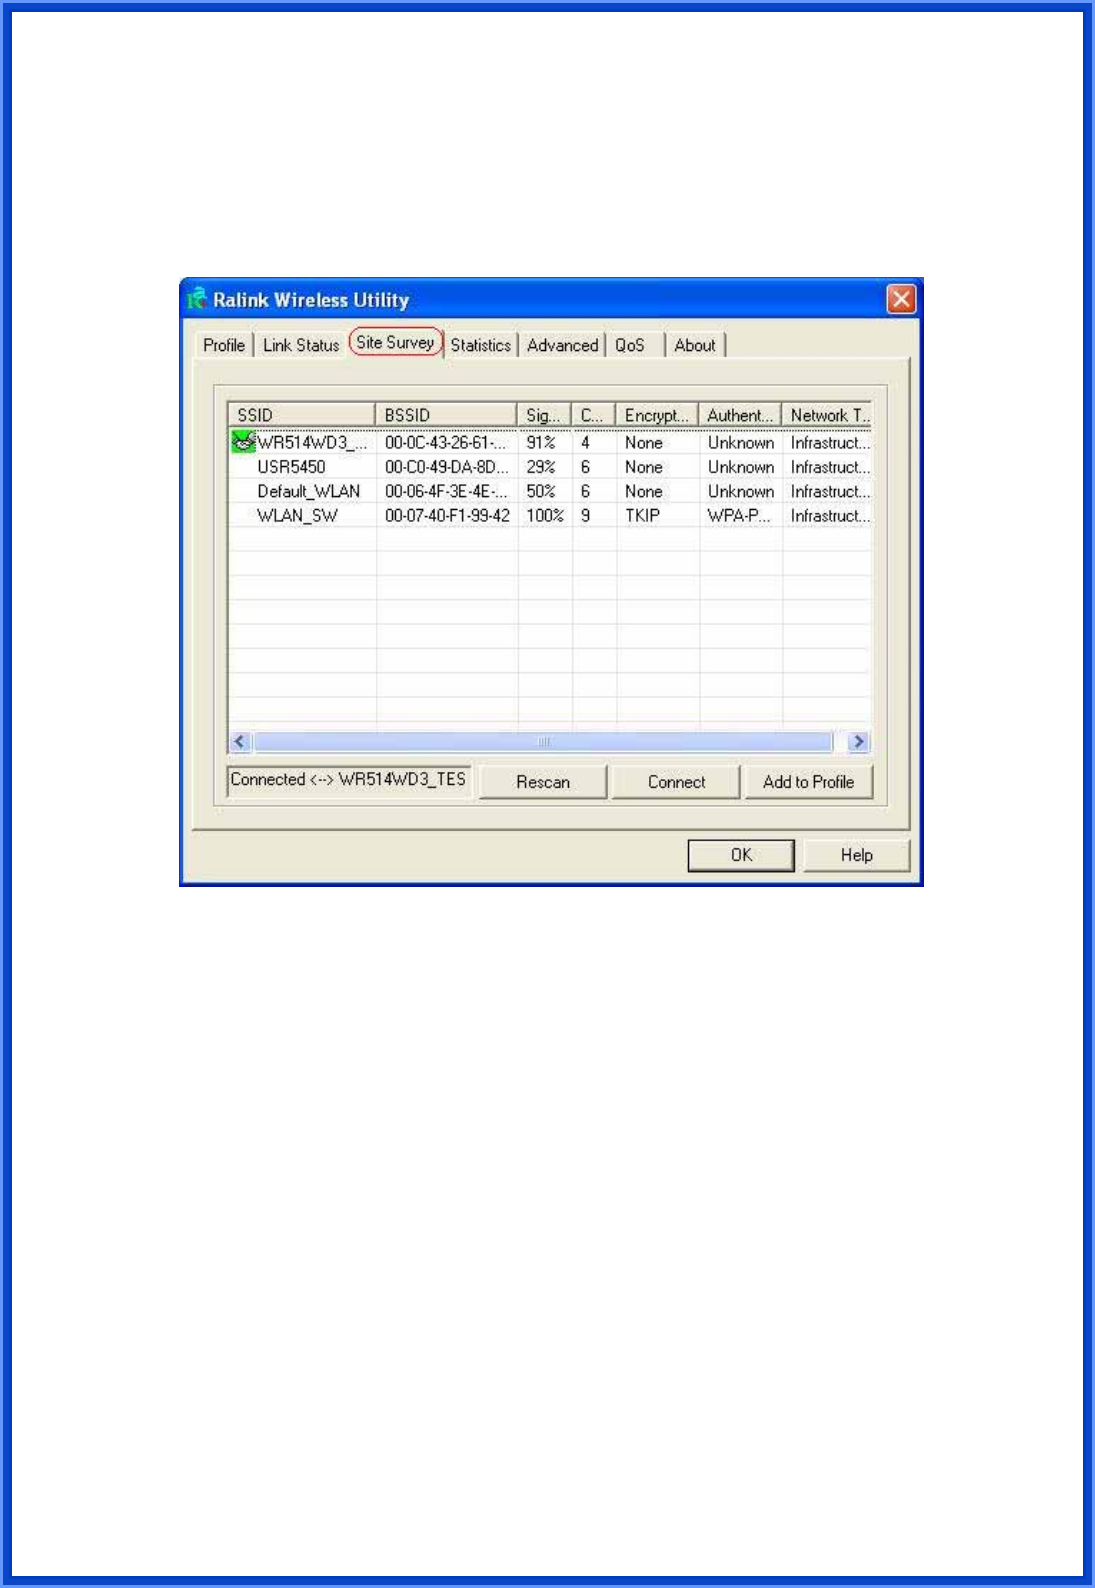Select the Site Survey tab
The image size is (1095, 1588).
click(396, 342)
